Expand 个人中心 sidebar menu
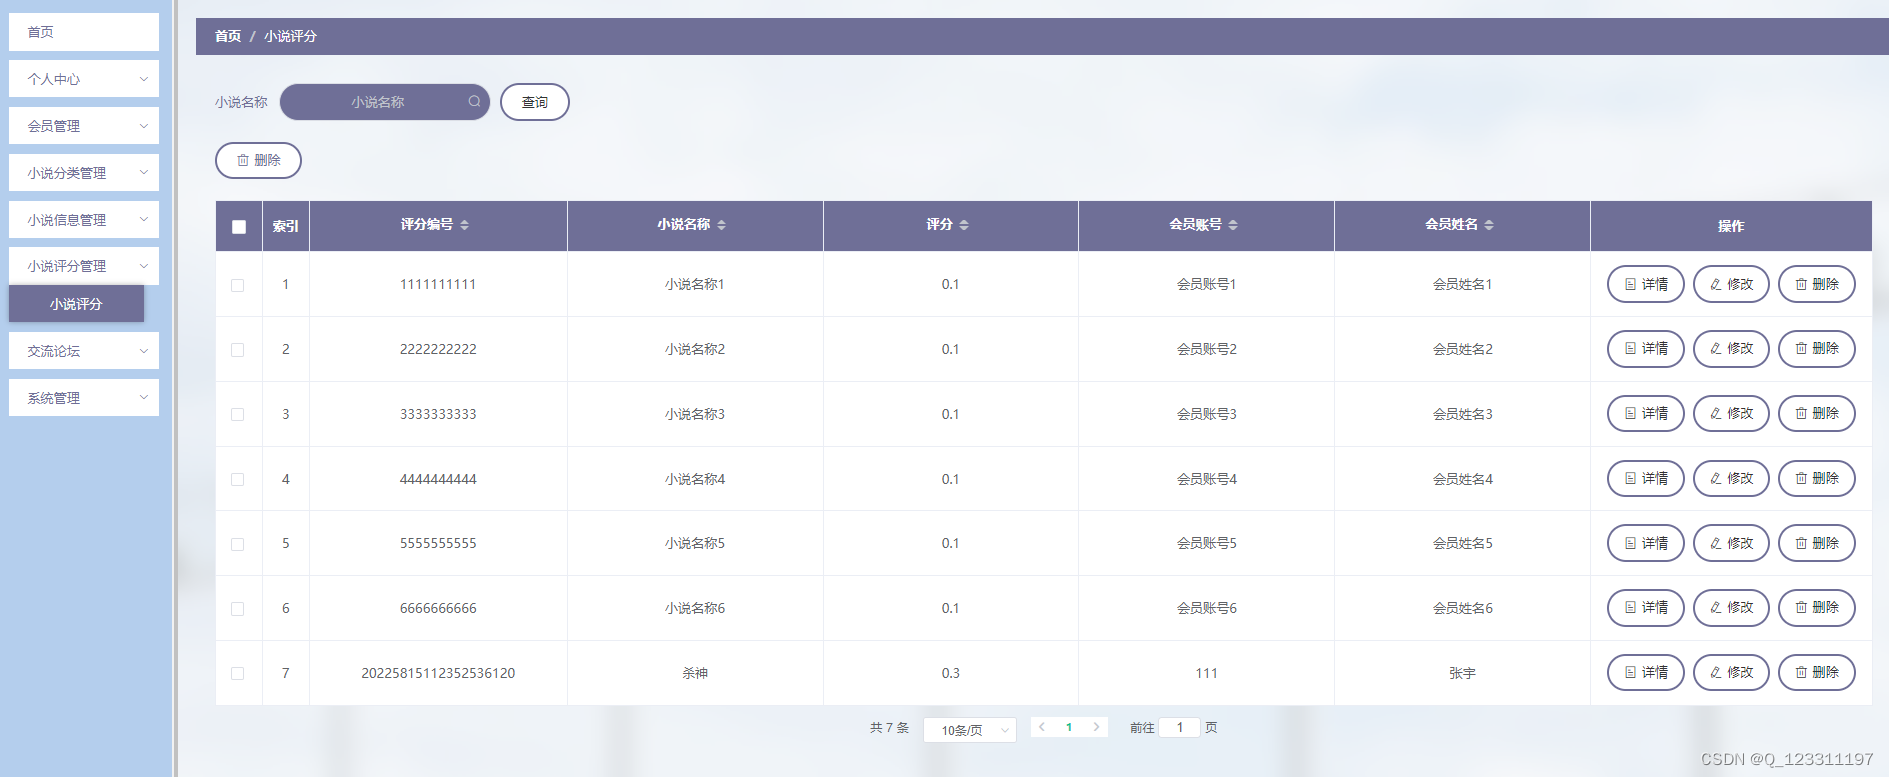The image size is (1889, 777). click(x=84, y=79)
